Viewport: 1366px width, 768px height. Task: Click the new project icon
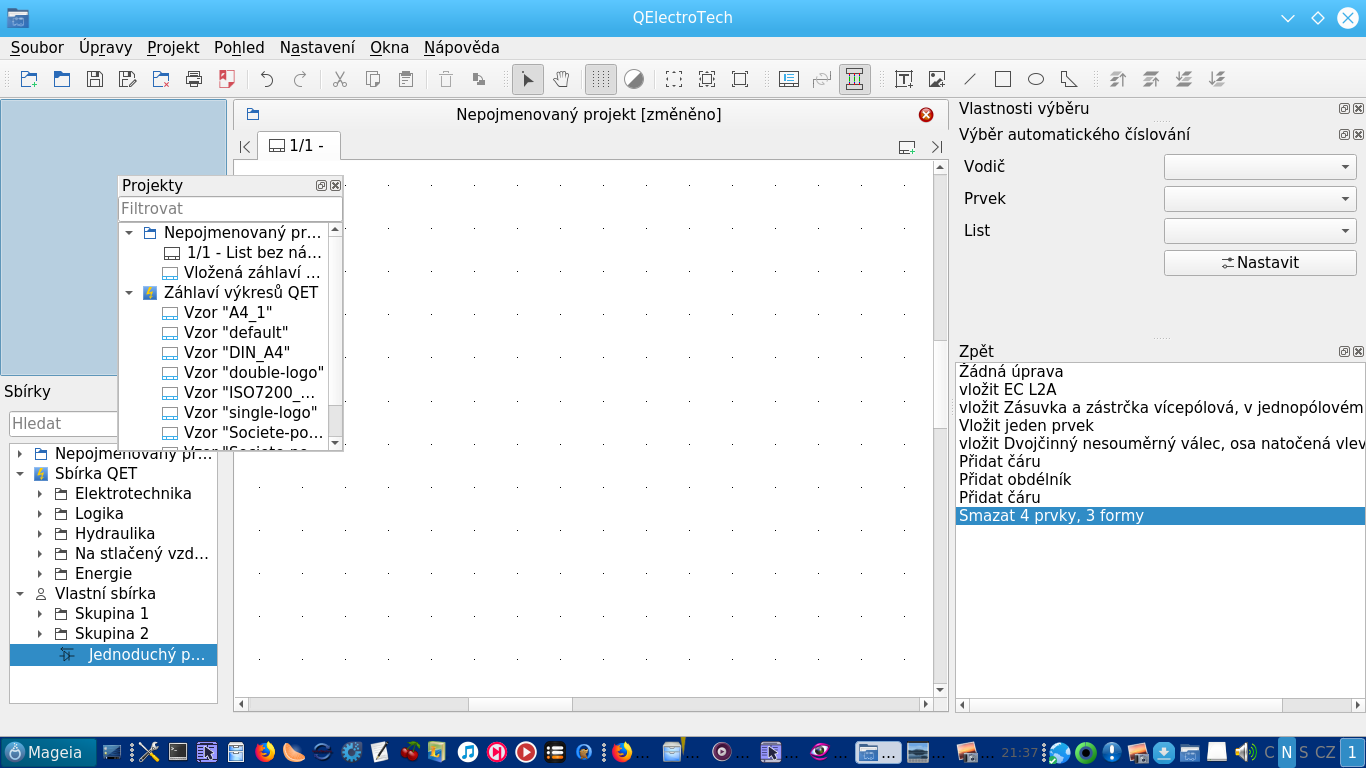pyautogui.click(x=29, y=79)
